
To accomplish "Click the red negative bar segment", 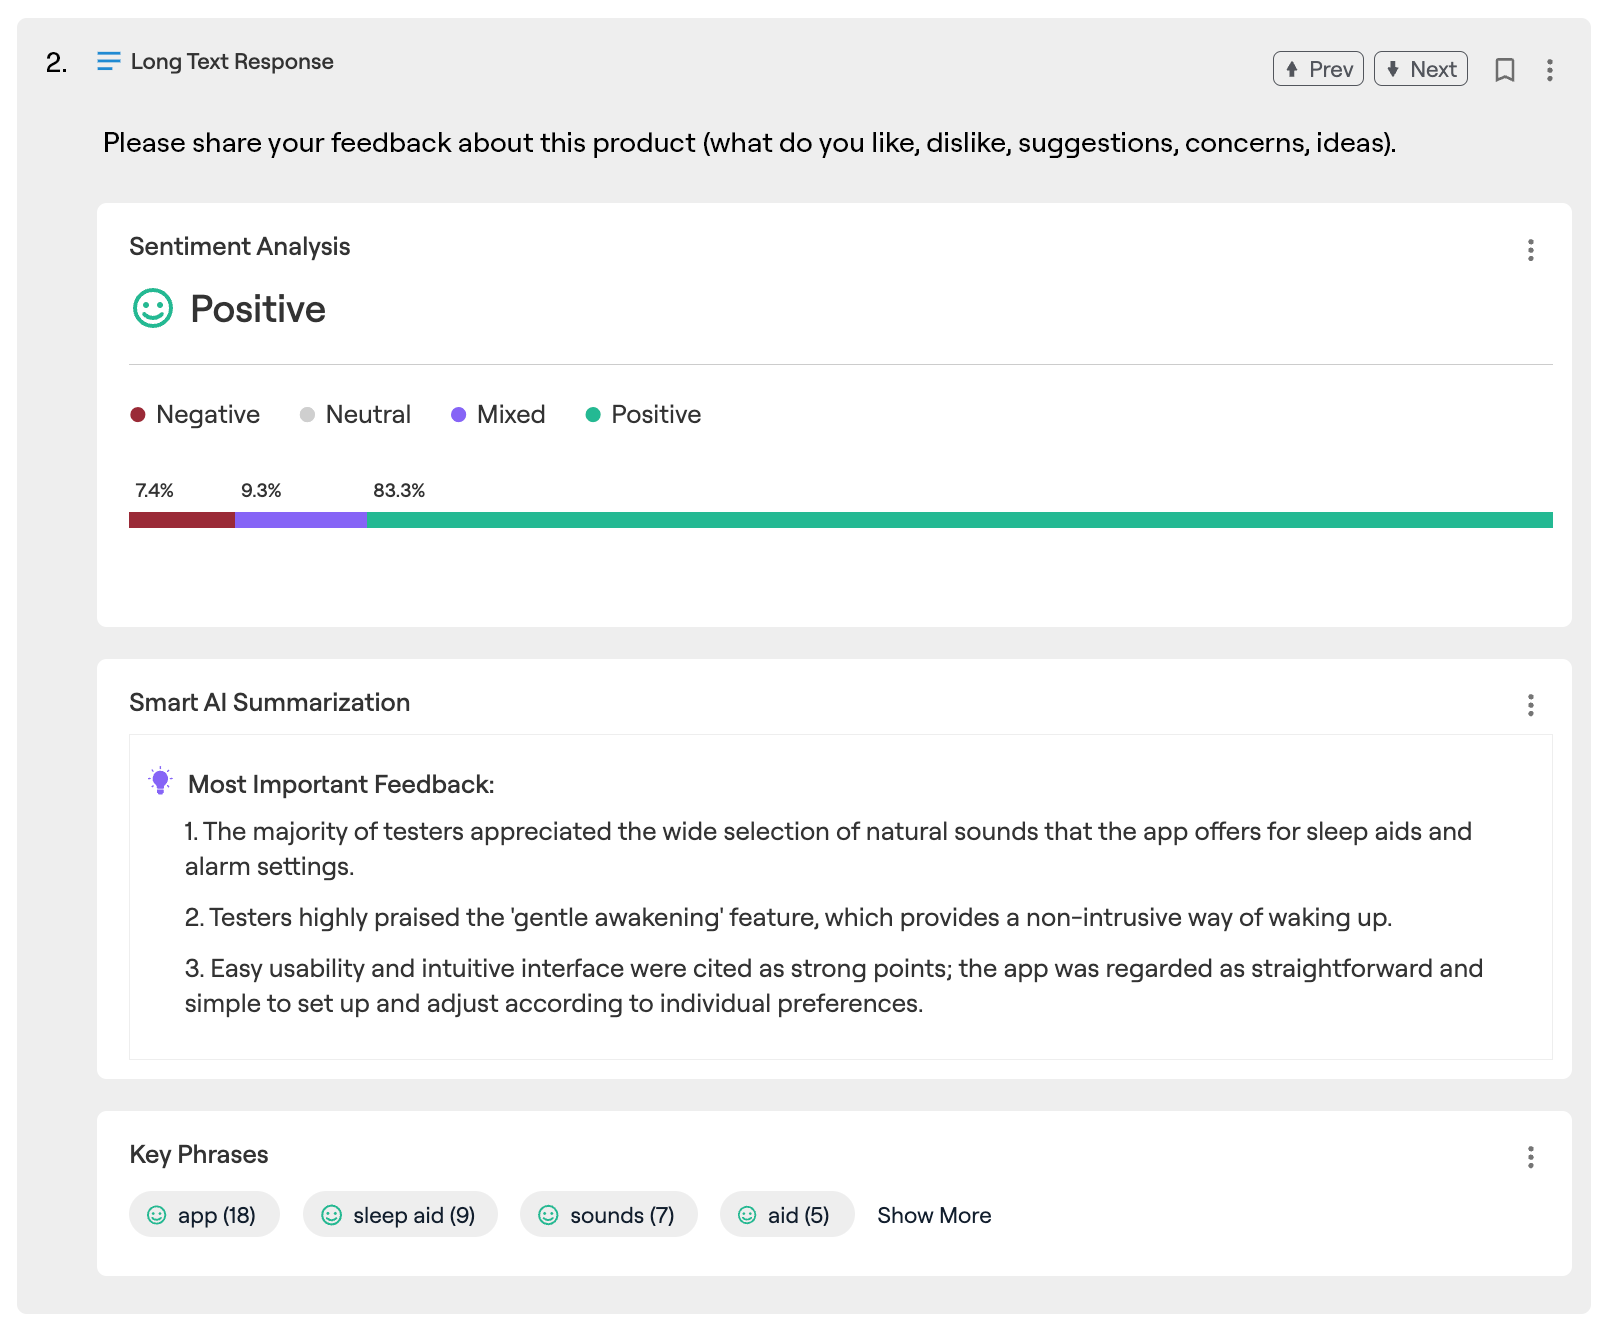I will pos(182,520).
